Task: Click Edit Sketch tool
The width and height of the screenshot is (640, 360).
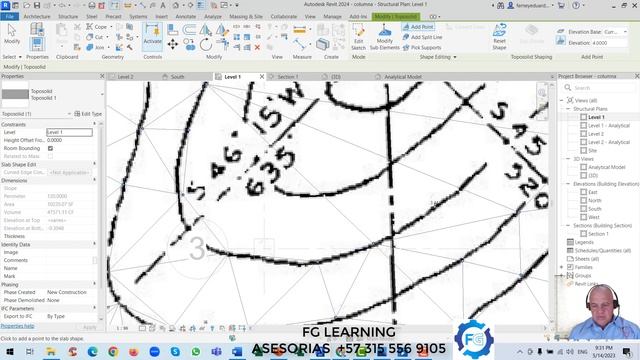Action: click(358, 37)
